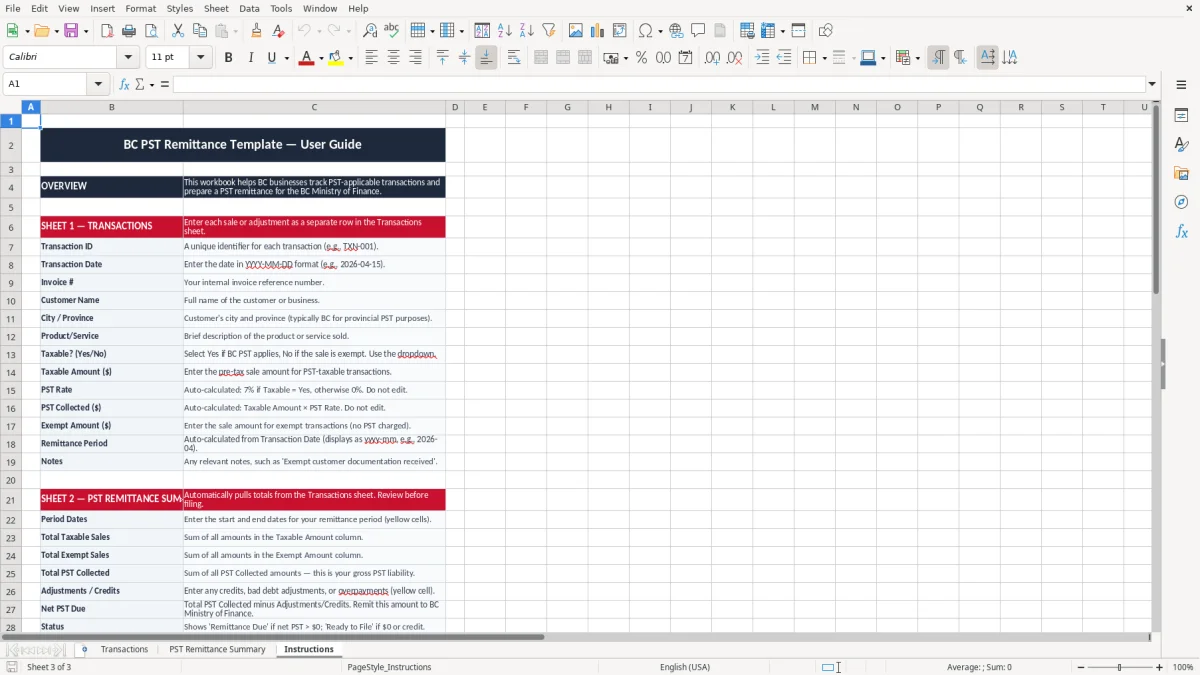
Task: Open the Find & Replace tool
Action: 370,31
